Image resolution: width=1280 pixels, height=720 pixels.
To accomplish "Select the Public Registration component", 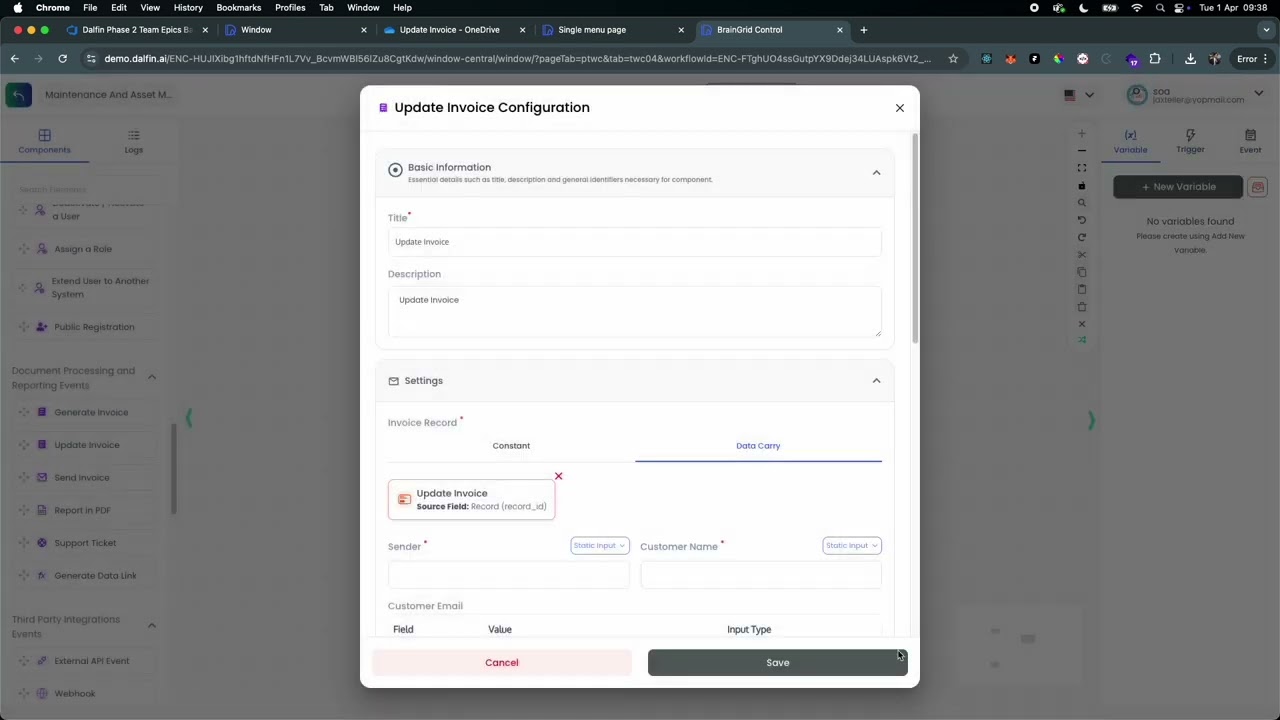I will pyautogui.click(x=94, y=327).
